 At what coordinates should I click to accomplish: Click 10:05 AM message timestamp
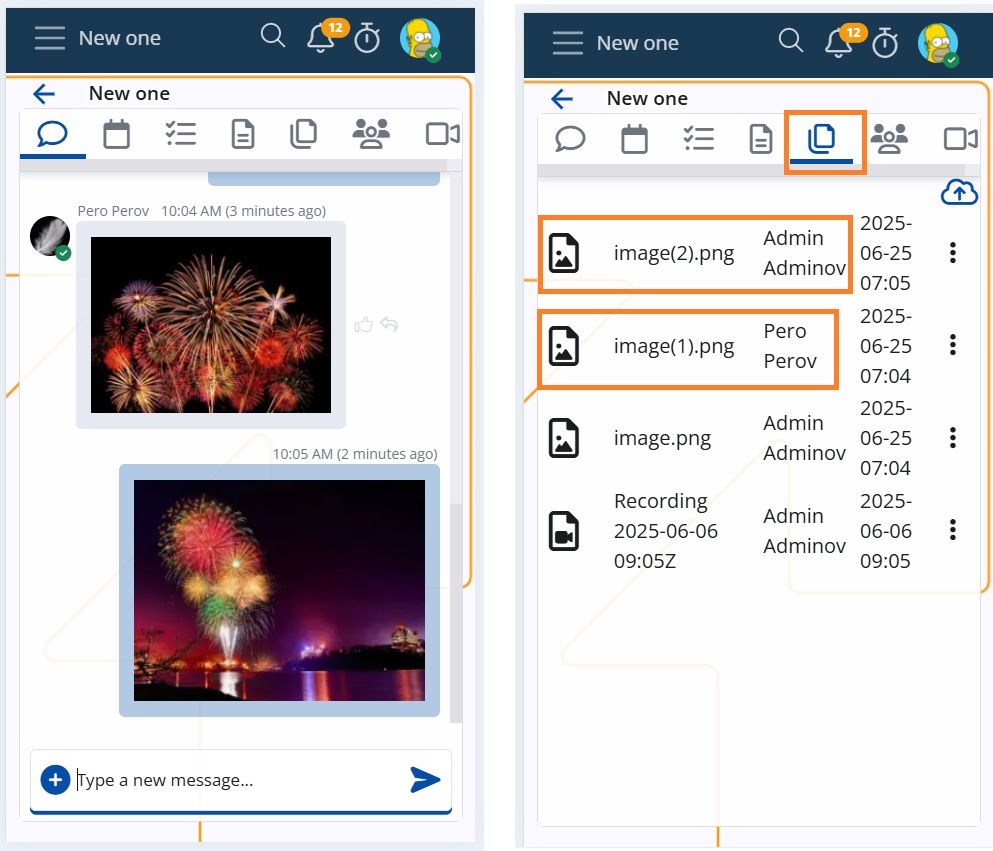coord(355,454)
